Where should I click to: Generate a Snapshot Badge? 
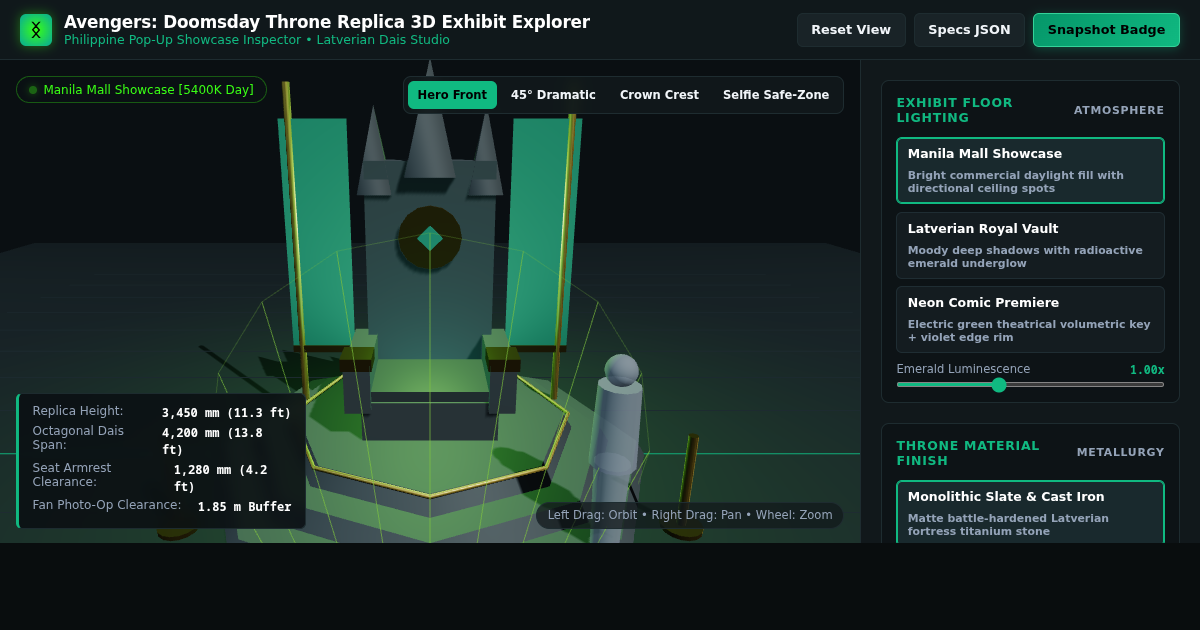coord(1106,30)
